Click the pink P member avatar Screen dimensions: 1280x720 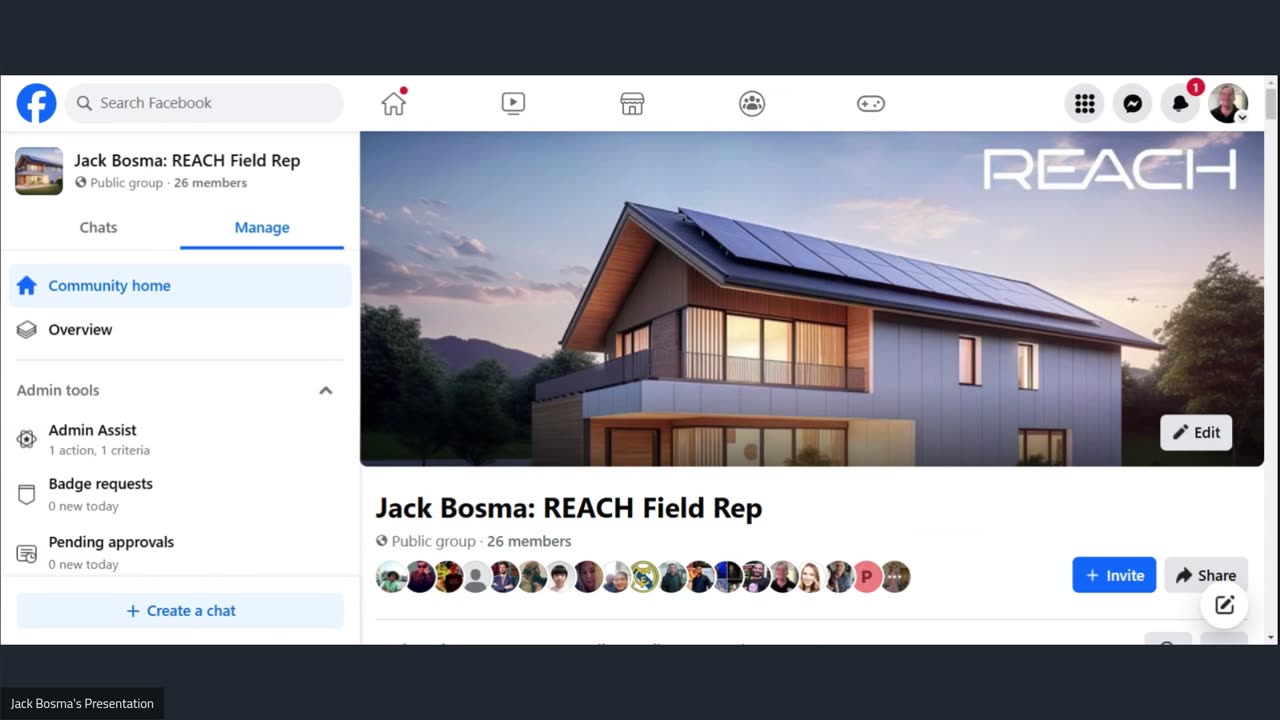pos(867,577)
